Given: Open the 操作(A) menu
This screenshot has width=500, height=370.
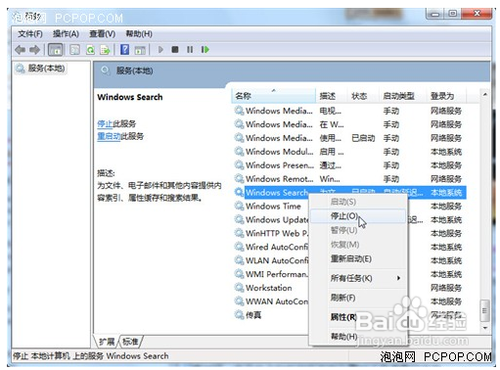Looking at the screenshot, I should 66,34.
